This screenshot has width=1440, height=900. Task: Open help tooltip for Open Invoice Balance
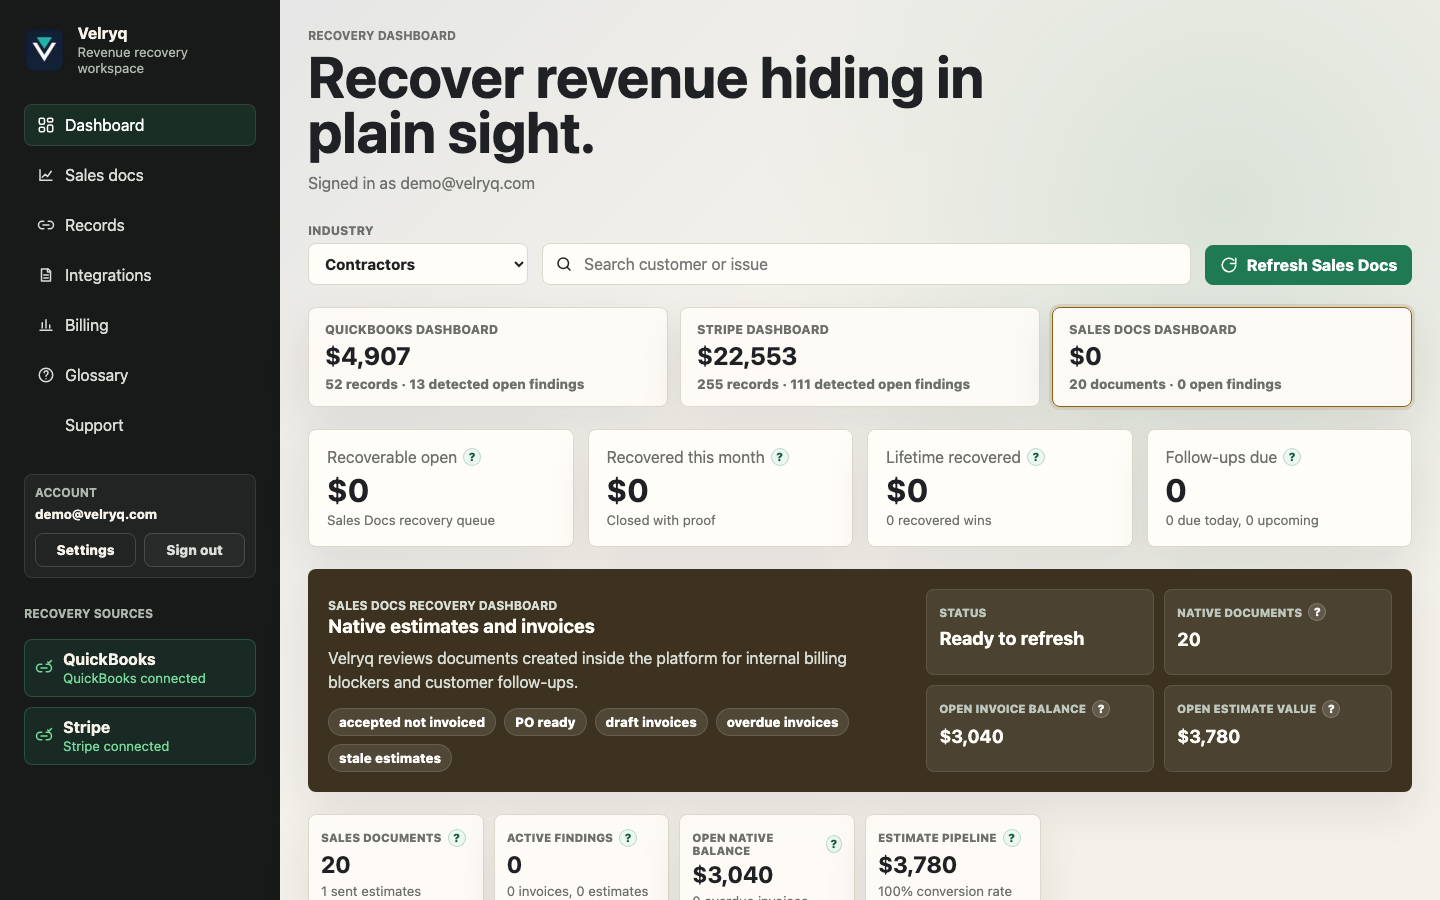1101,709
